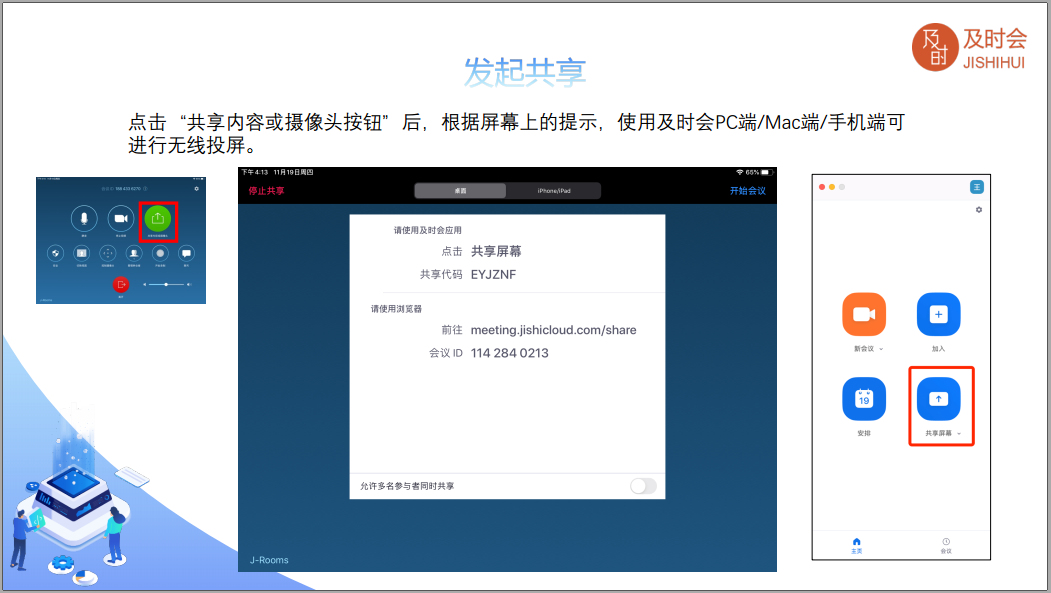Click meeting ID 114 284 0213
The height and width of the screenshot is (593, 1051).
tap(509, 353)
